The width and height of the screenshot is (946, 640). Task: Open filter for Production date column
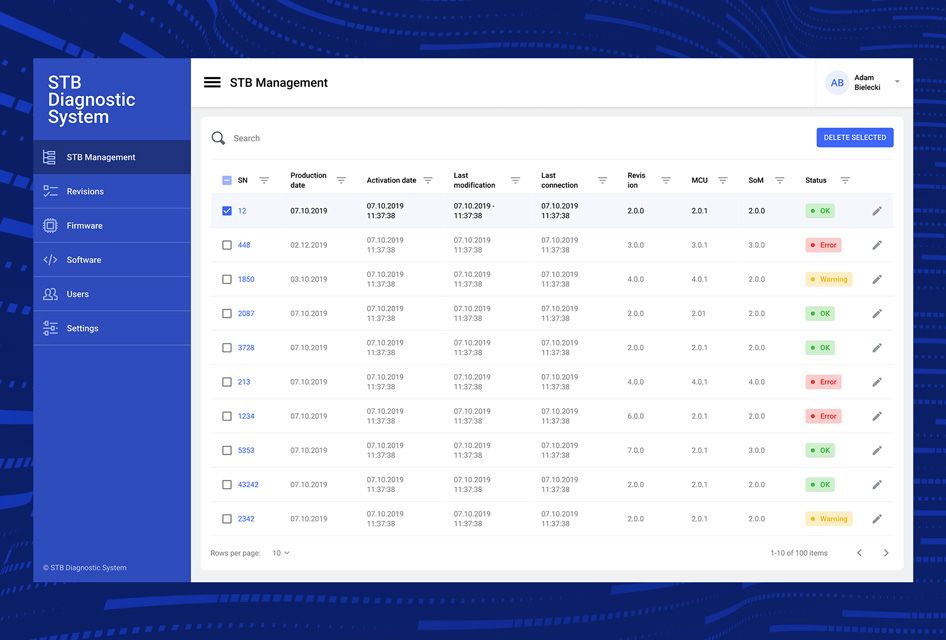(341, 180)
